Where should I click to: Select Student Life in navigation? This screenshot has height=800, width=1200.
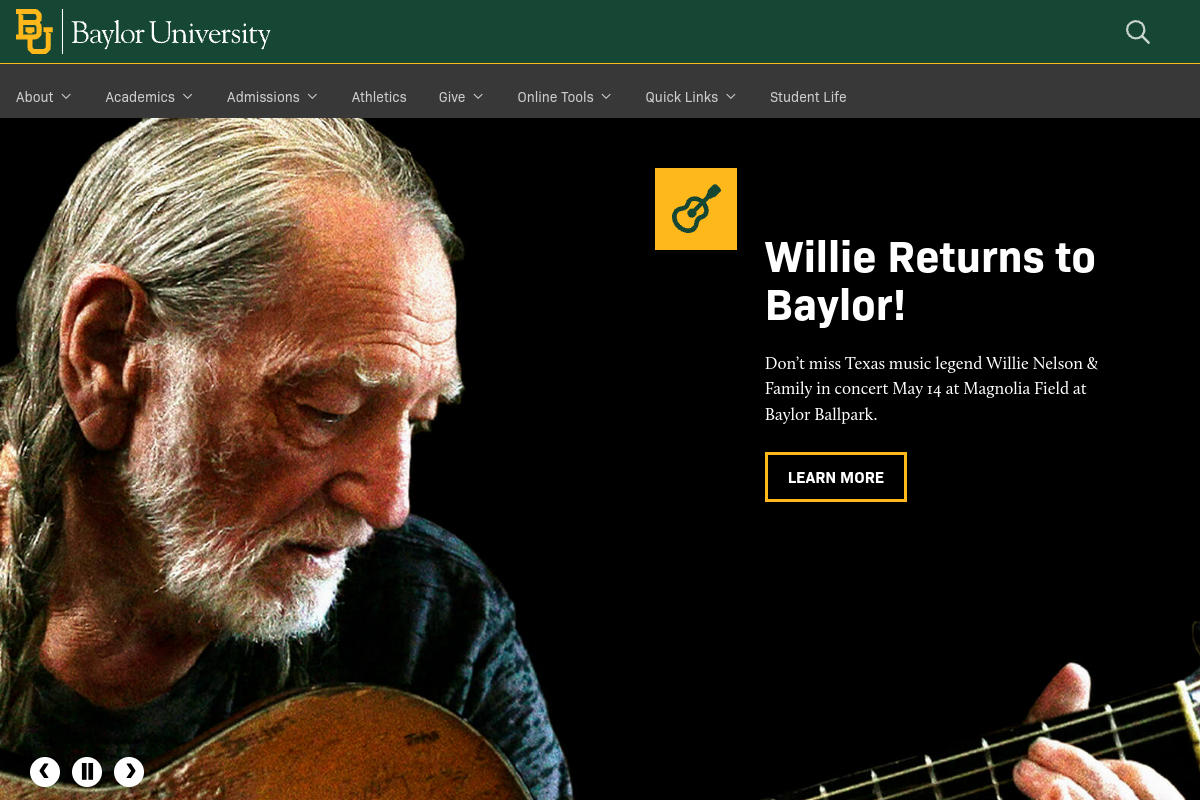click(808, 97)
